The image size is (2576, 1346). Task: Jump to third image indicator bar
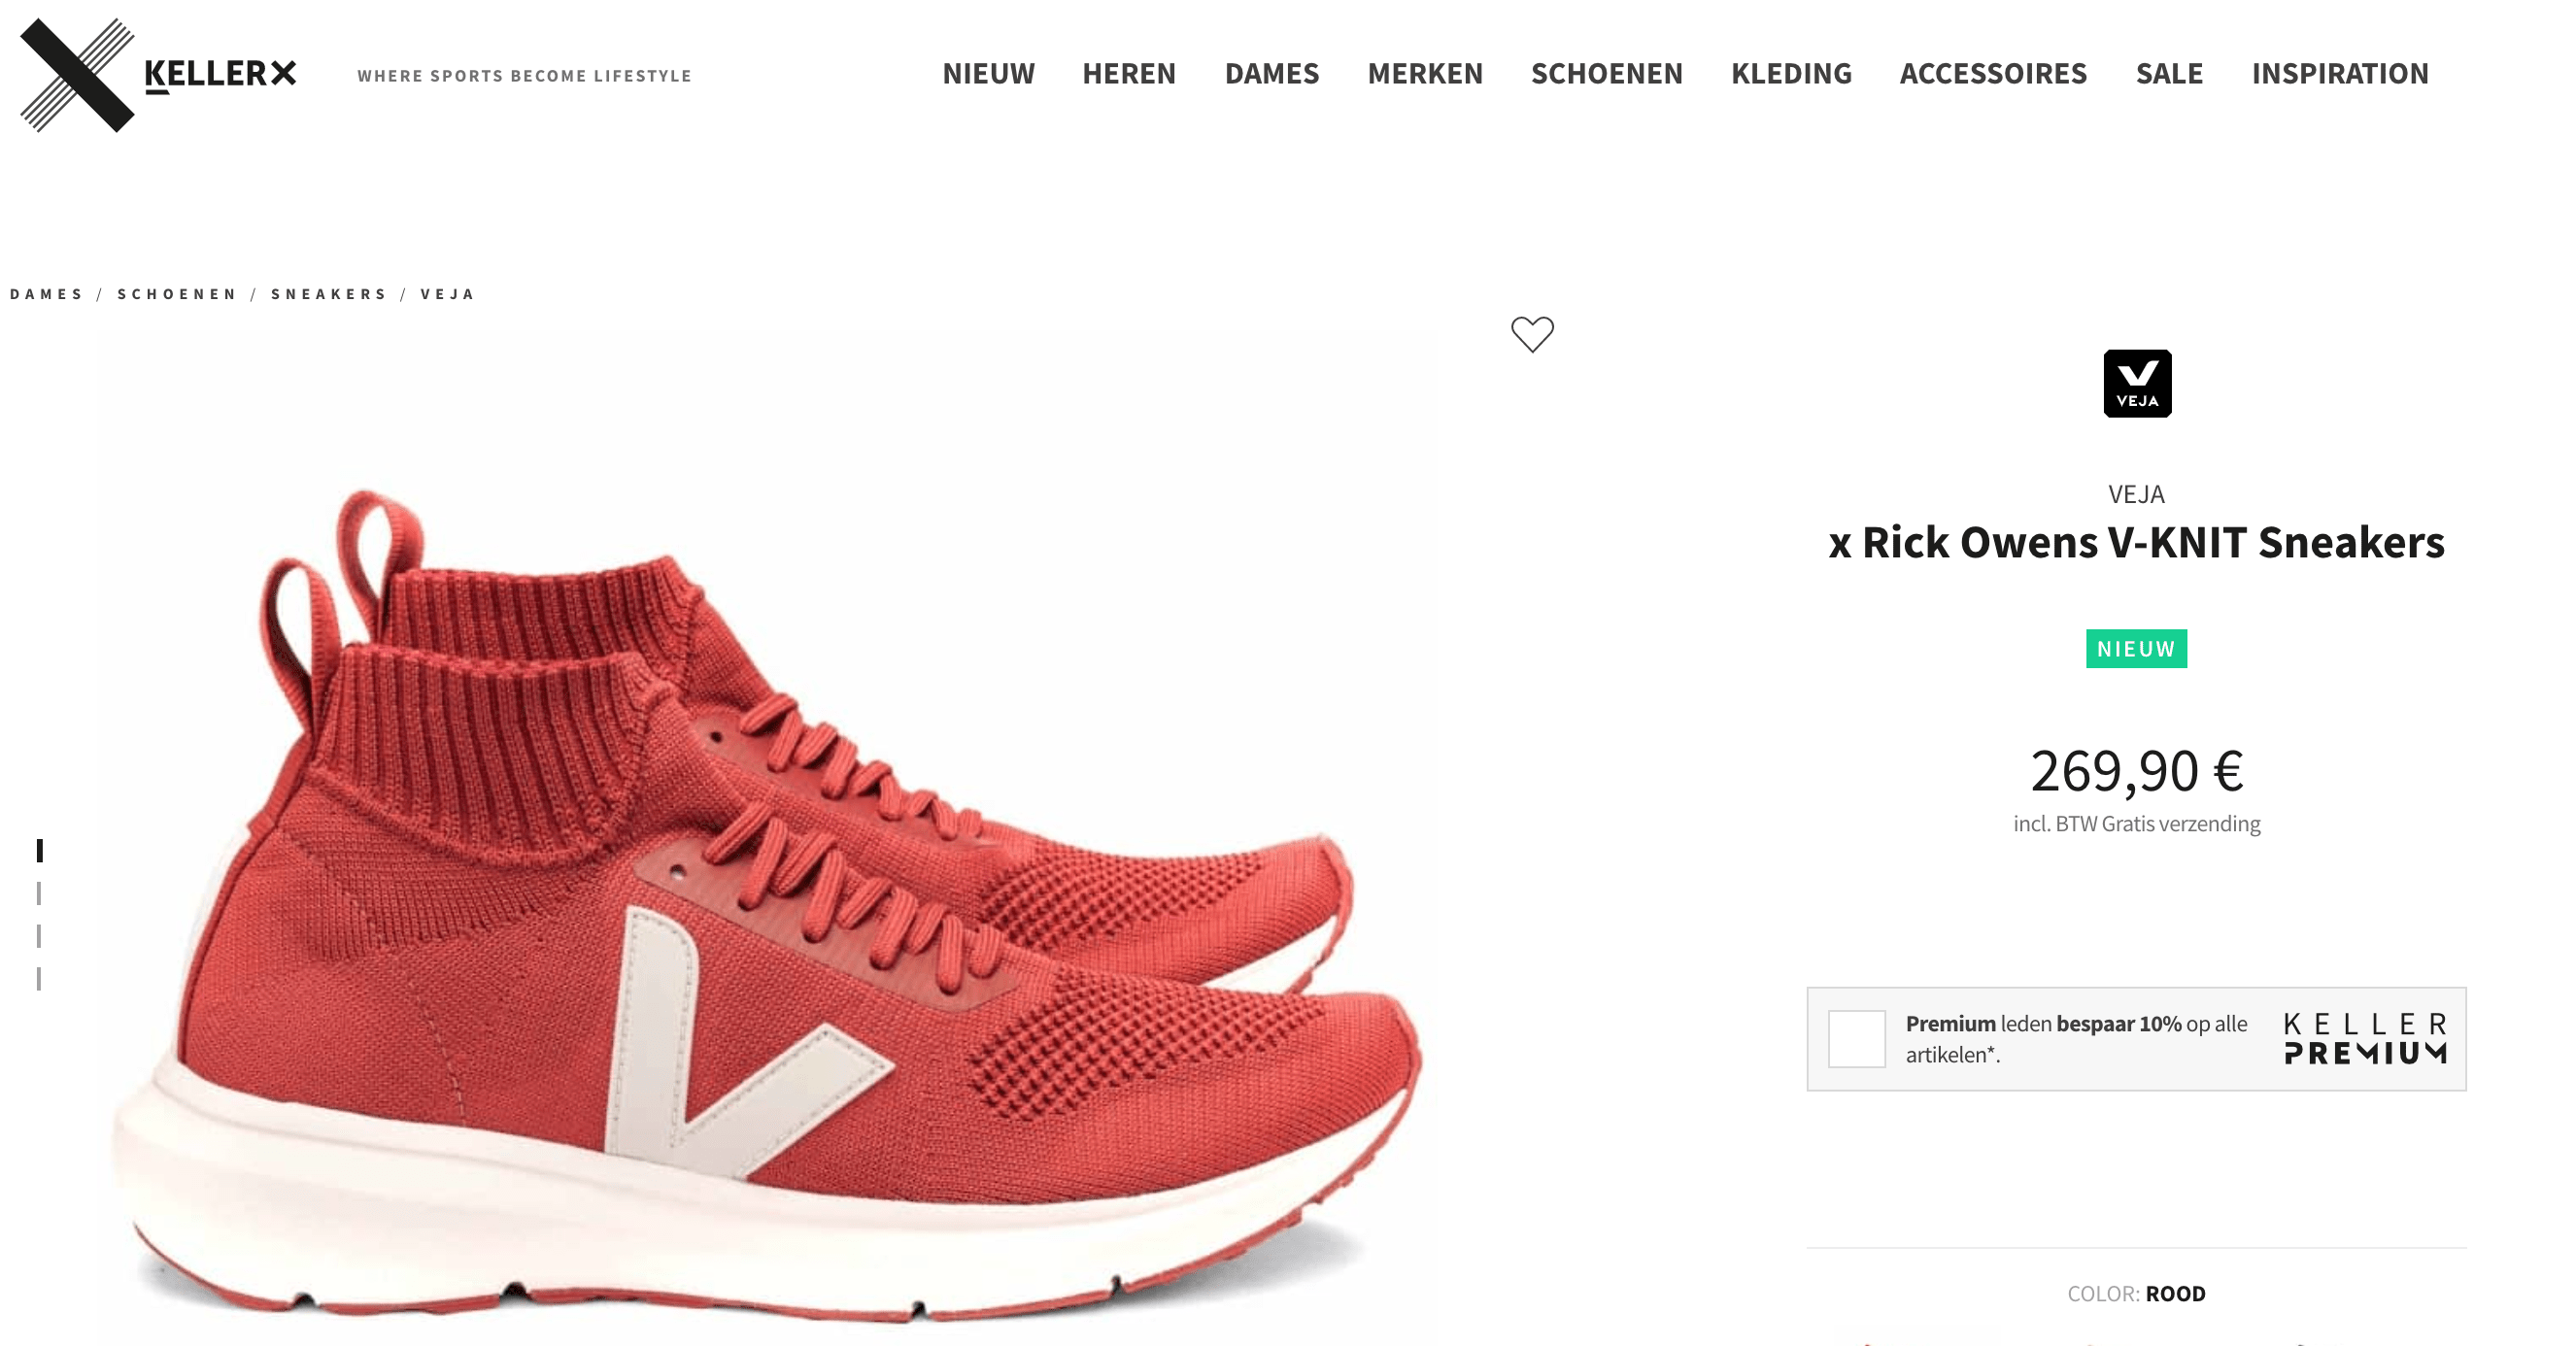click(x=39, y=936)
